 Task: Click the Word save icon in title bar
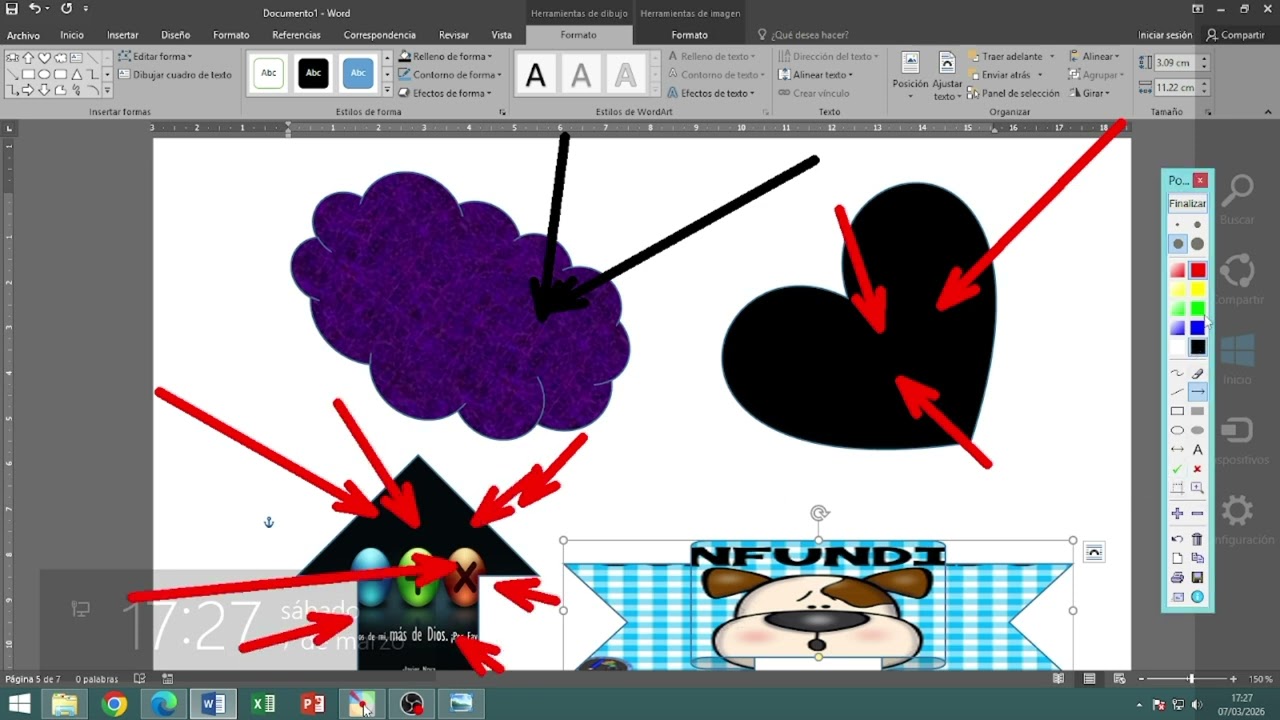pyautogui.click(x=13, y=9)
